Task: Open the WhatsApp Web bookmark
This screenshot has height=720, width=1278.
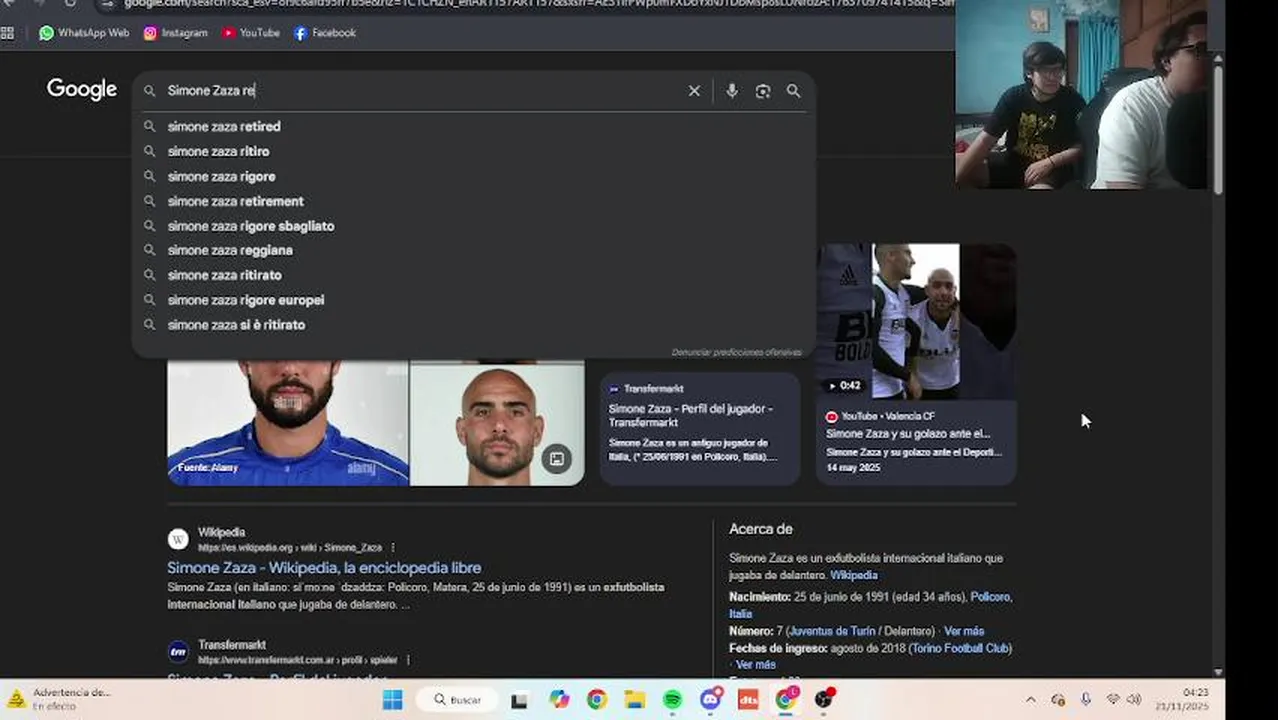Action: coord(84,33)
